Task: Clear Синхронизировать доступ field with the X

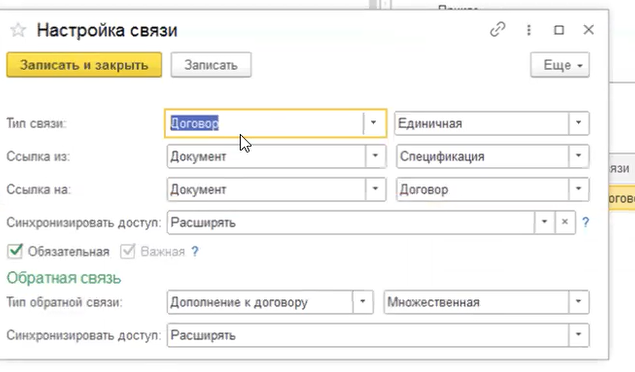Action: click(565, 222)
